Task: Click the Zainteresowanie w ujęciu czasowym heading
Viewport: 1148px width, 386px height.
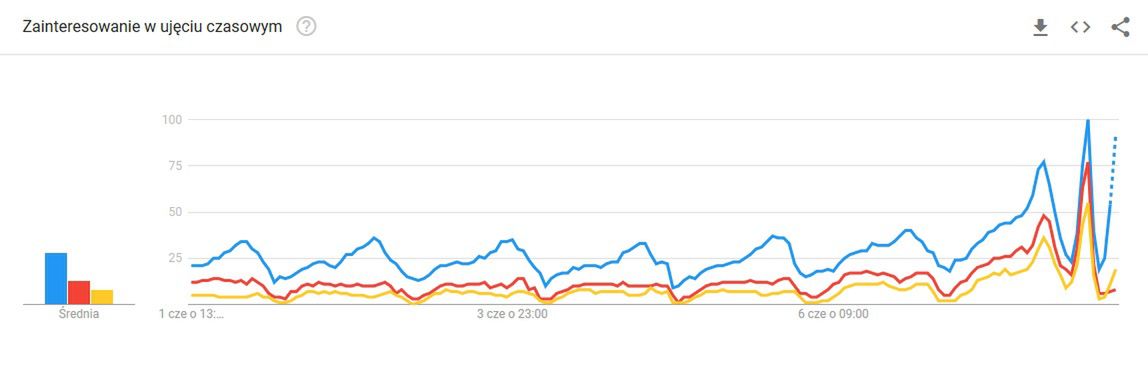Action: (x=152, y=27)
